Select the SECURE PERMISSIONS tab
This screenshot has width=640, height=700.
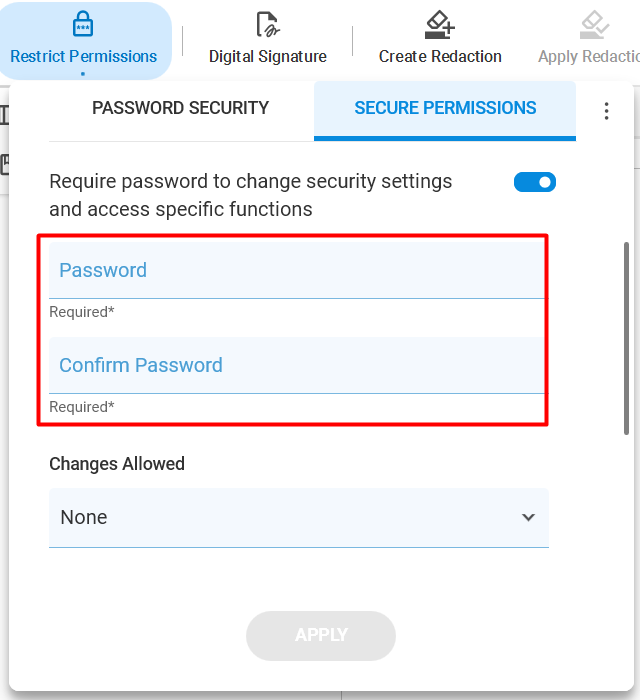click(445, 108)
